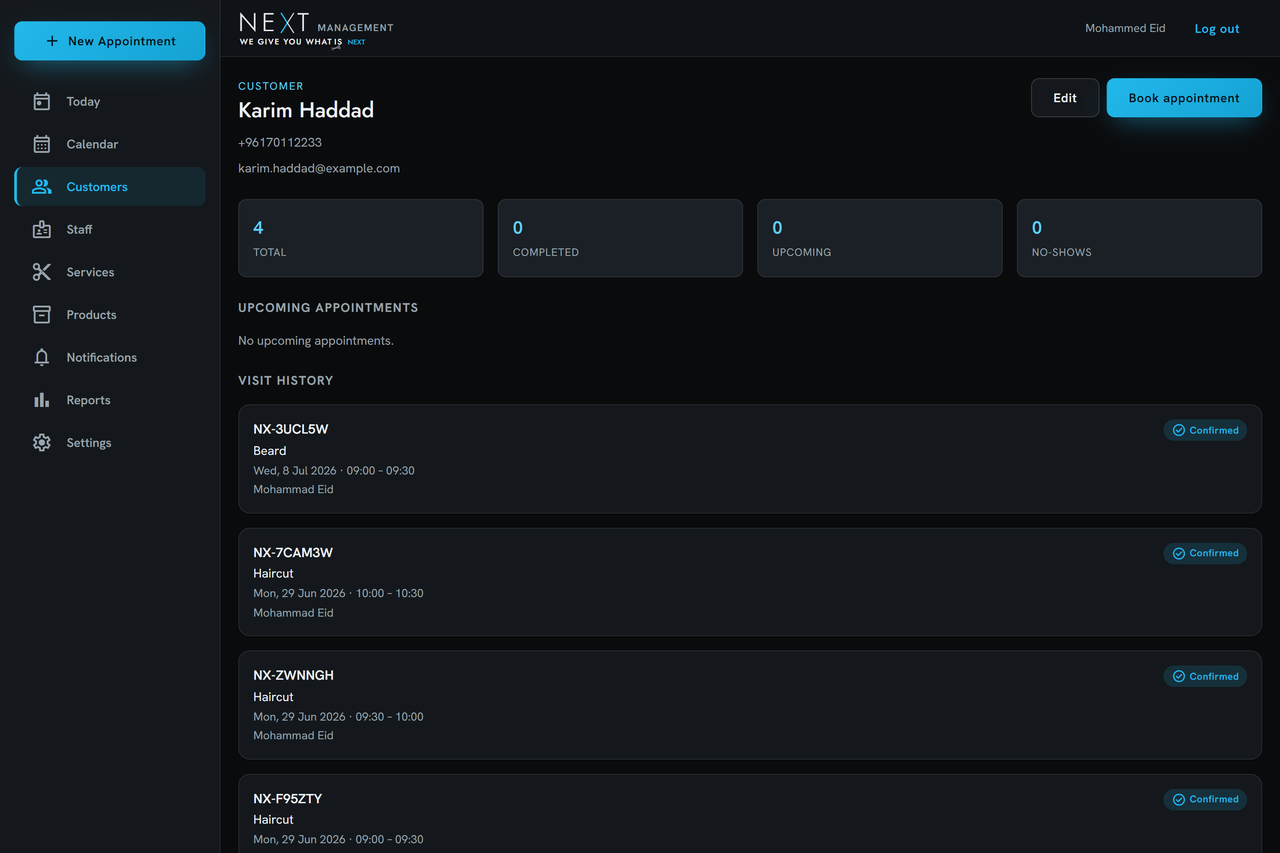Screen dimensions: 1280x853
Task: Open the Products page
Action: point(110,315)
